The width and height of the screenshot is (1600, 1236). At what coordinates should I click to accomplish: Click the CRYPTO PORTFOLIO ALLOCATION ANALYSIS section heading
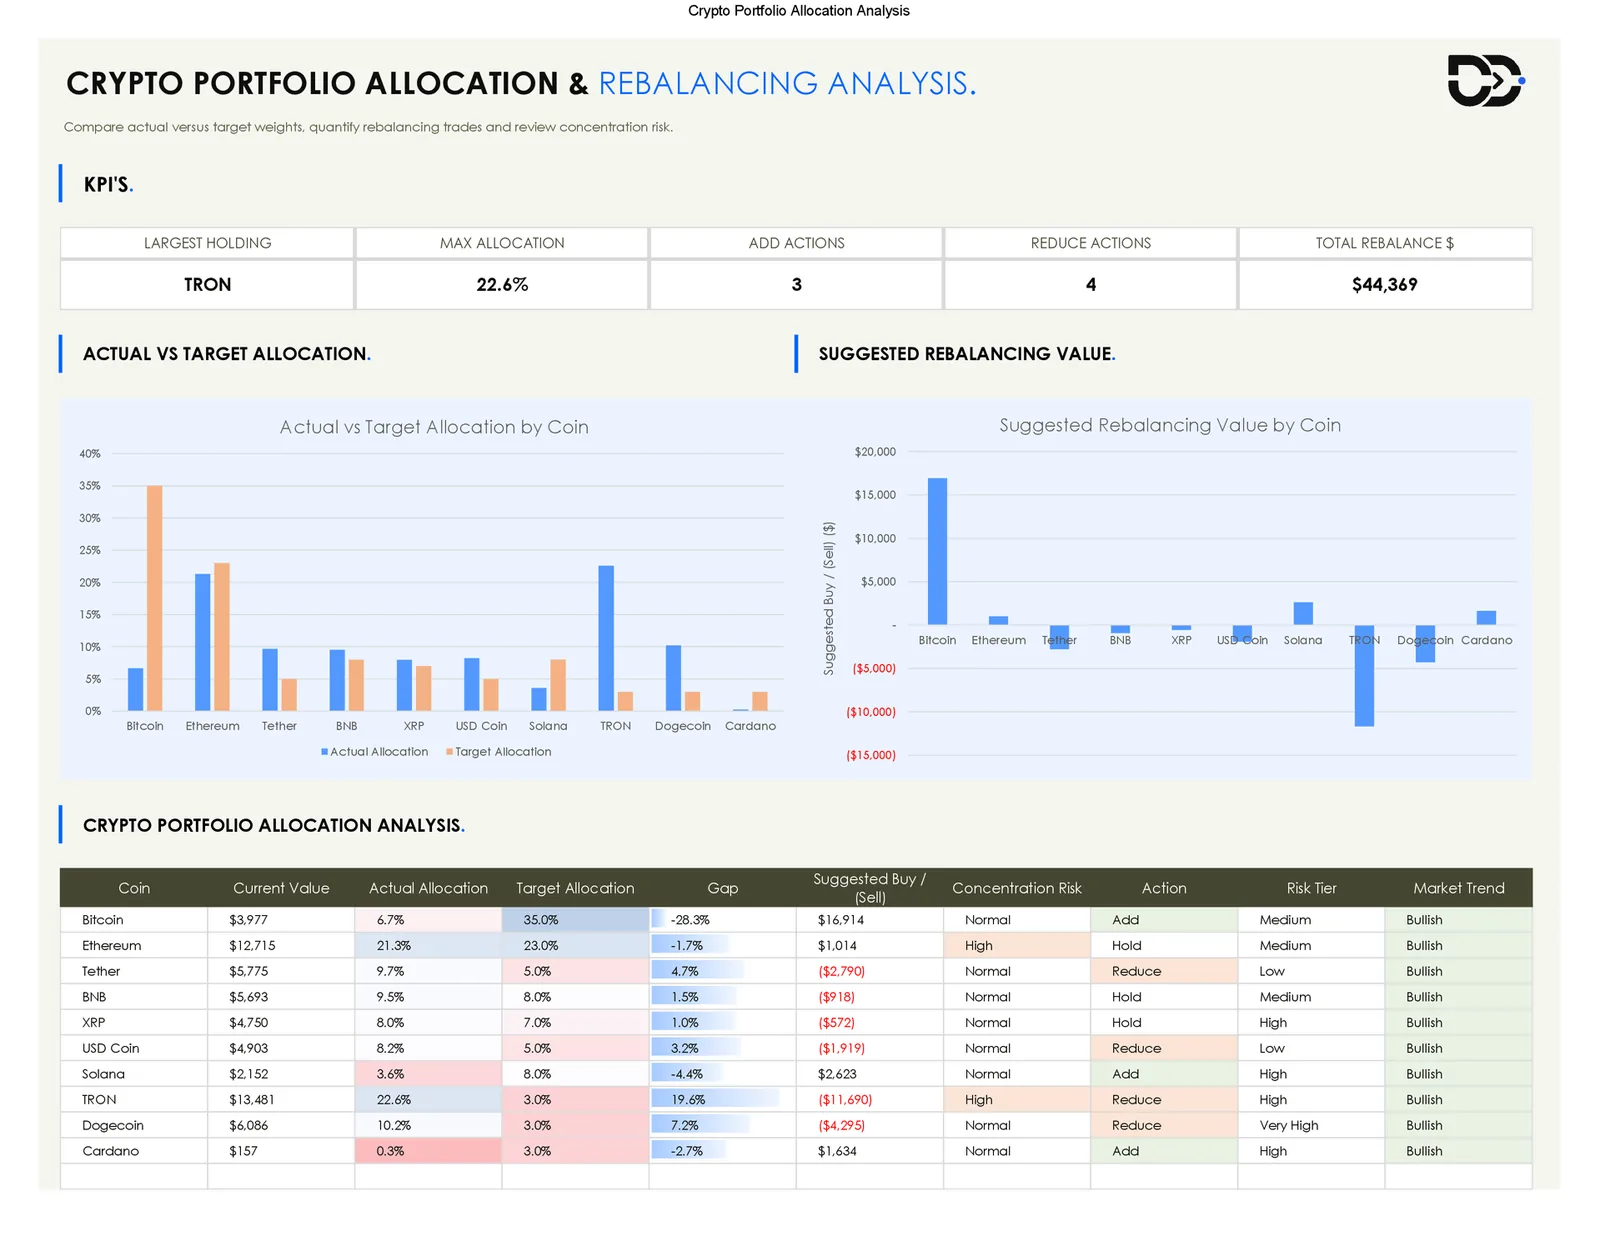click(274, 825)
